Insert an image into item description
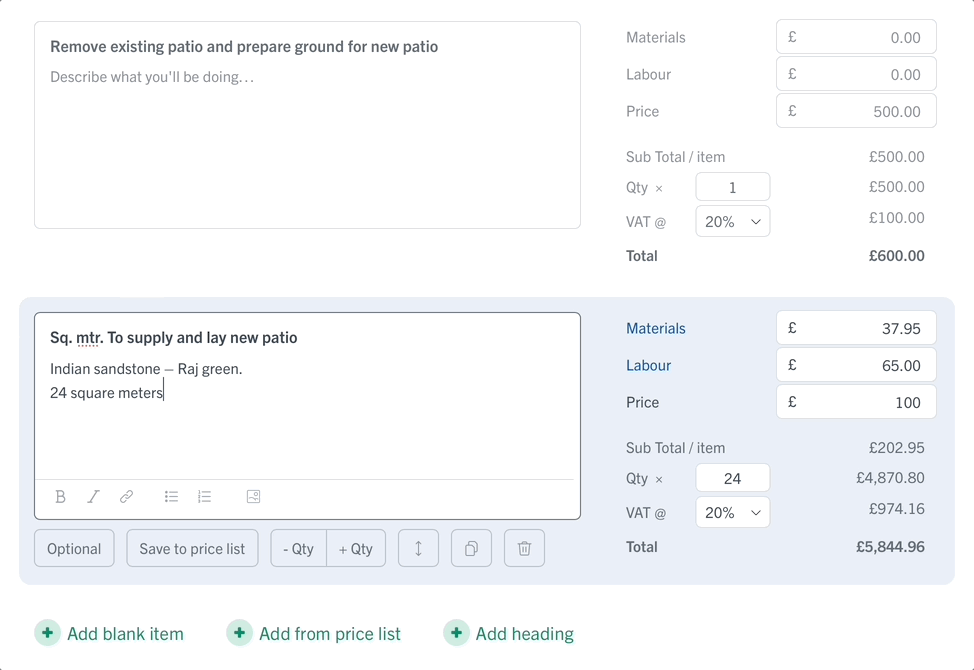The height and width of the screenshot is (670, 974). click(253, 497)
